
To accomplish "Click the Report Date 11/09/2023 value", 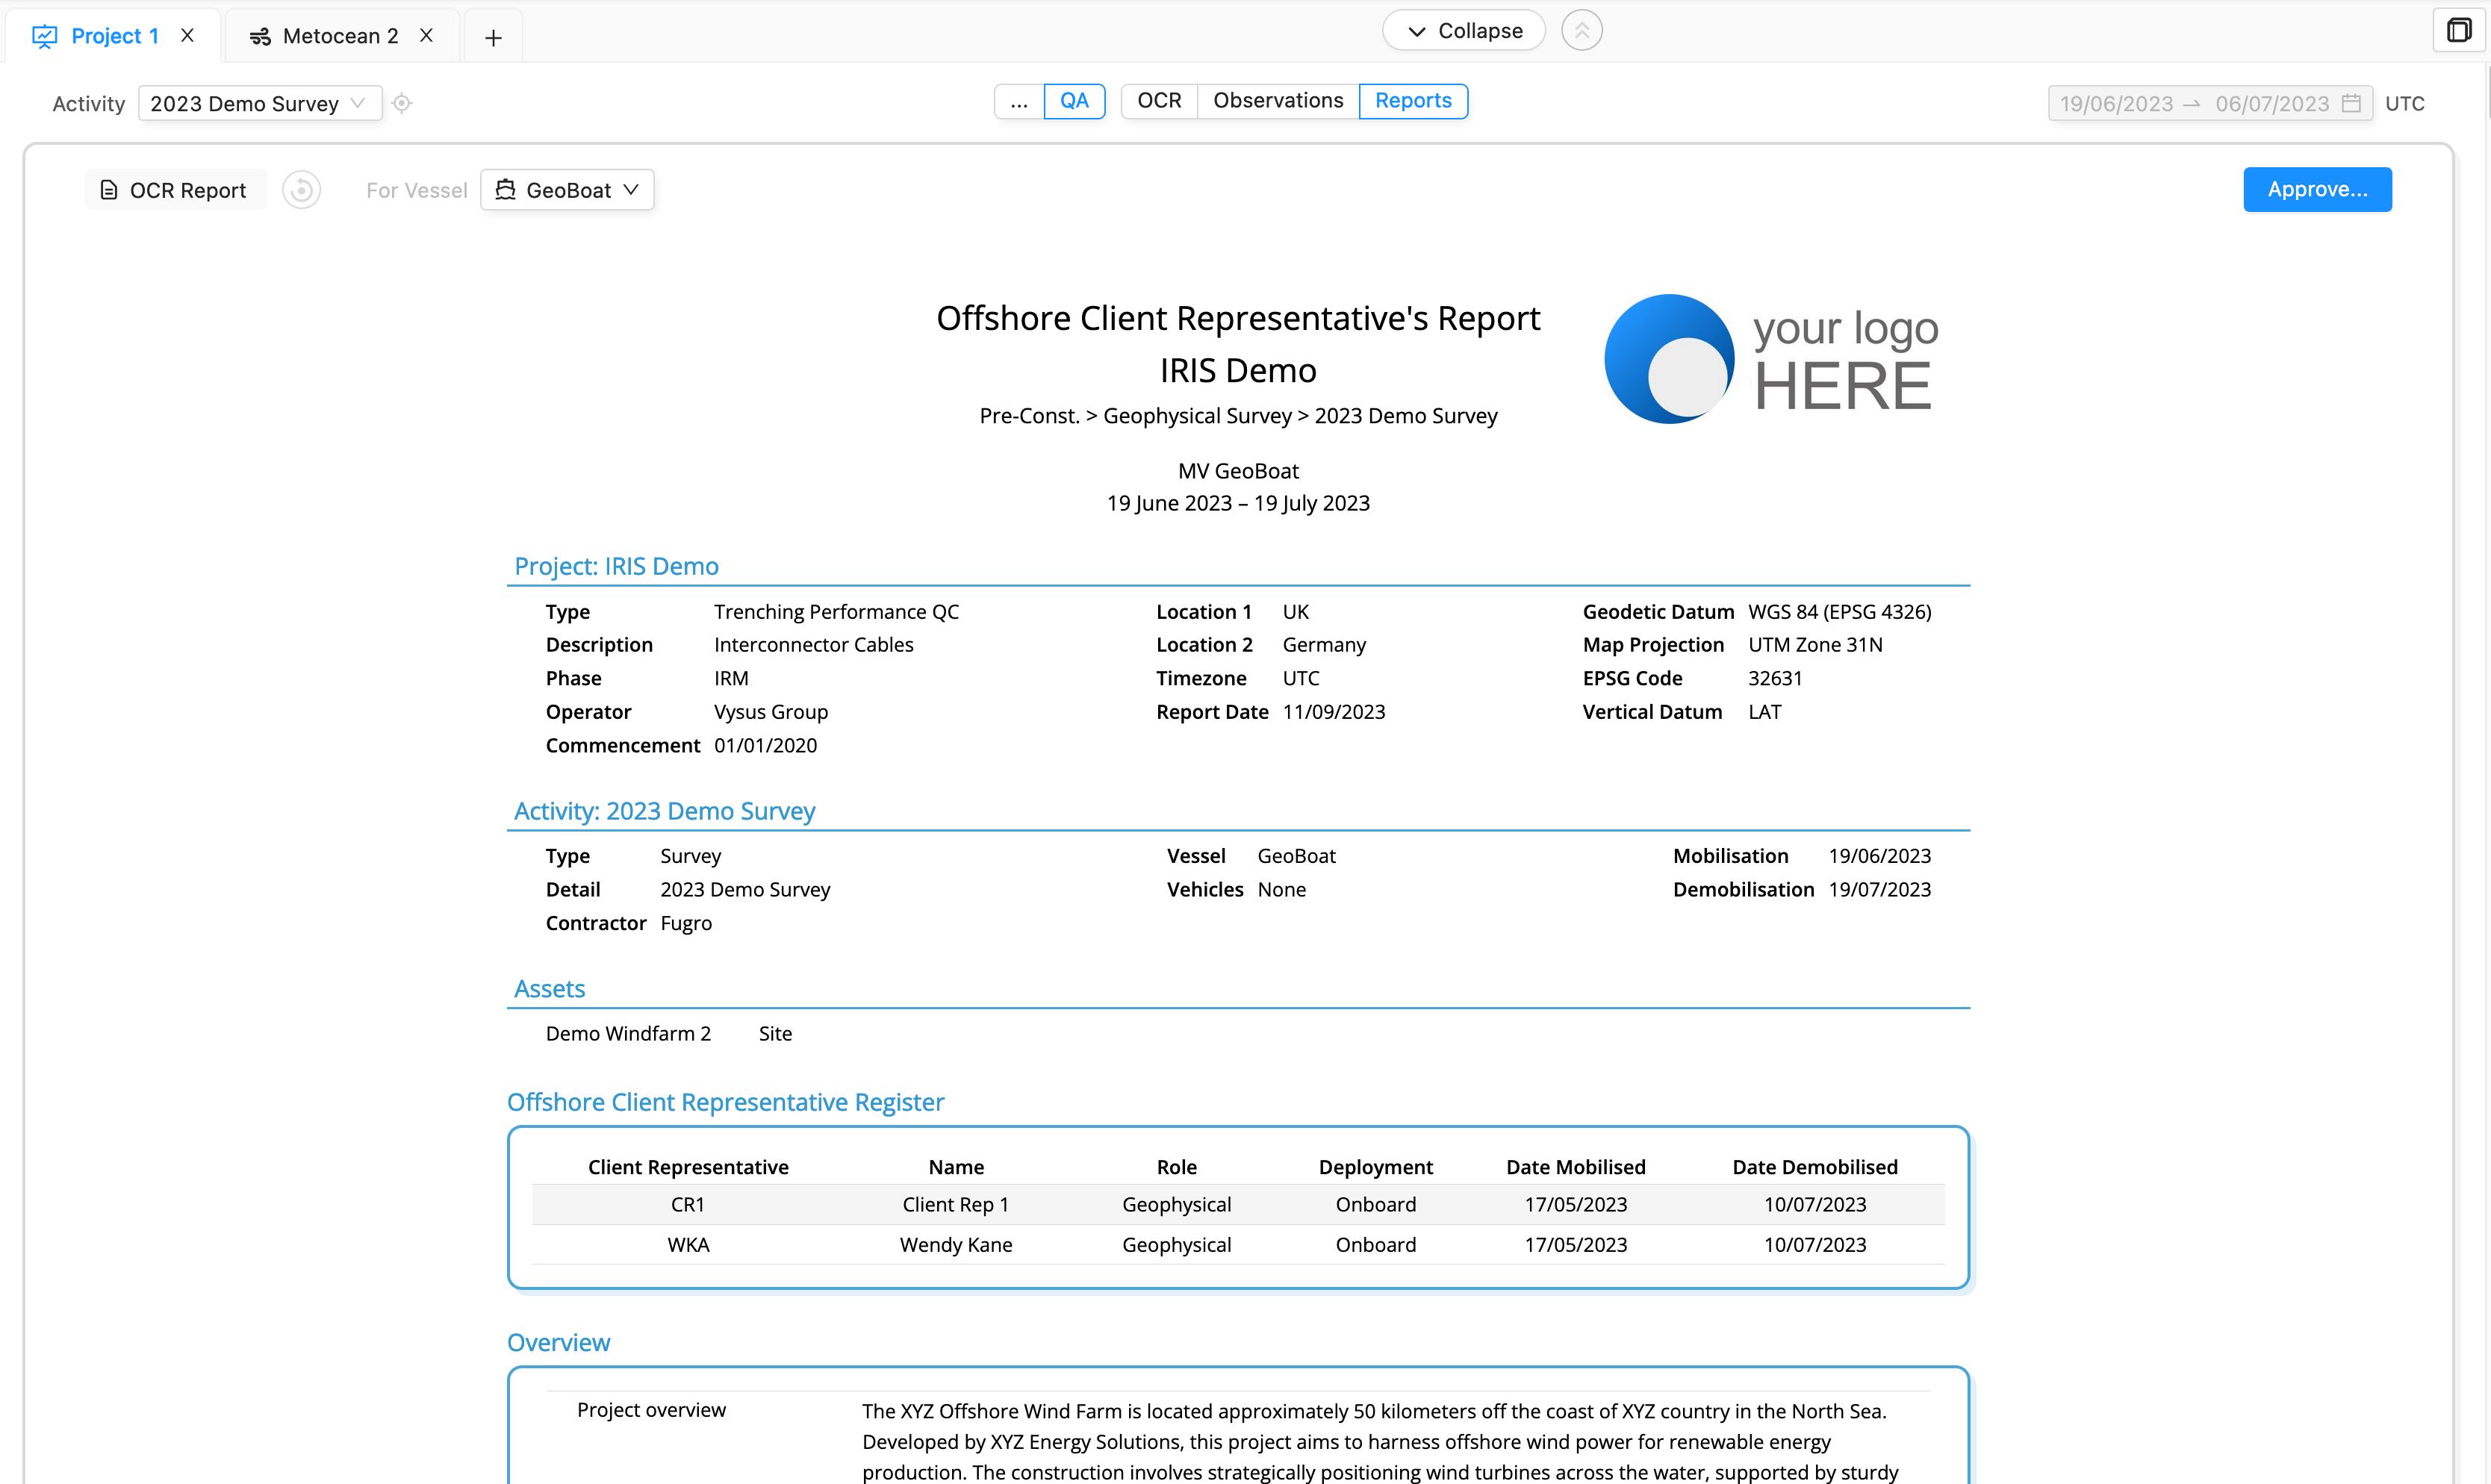I will click(1334, 712).
